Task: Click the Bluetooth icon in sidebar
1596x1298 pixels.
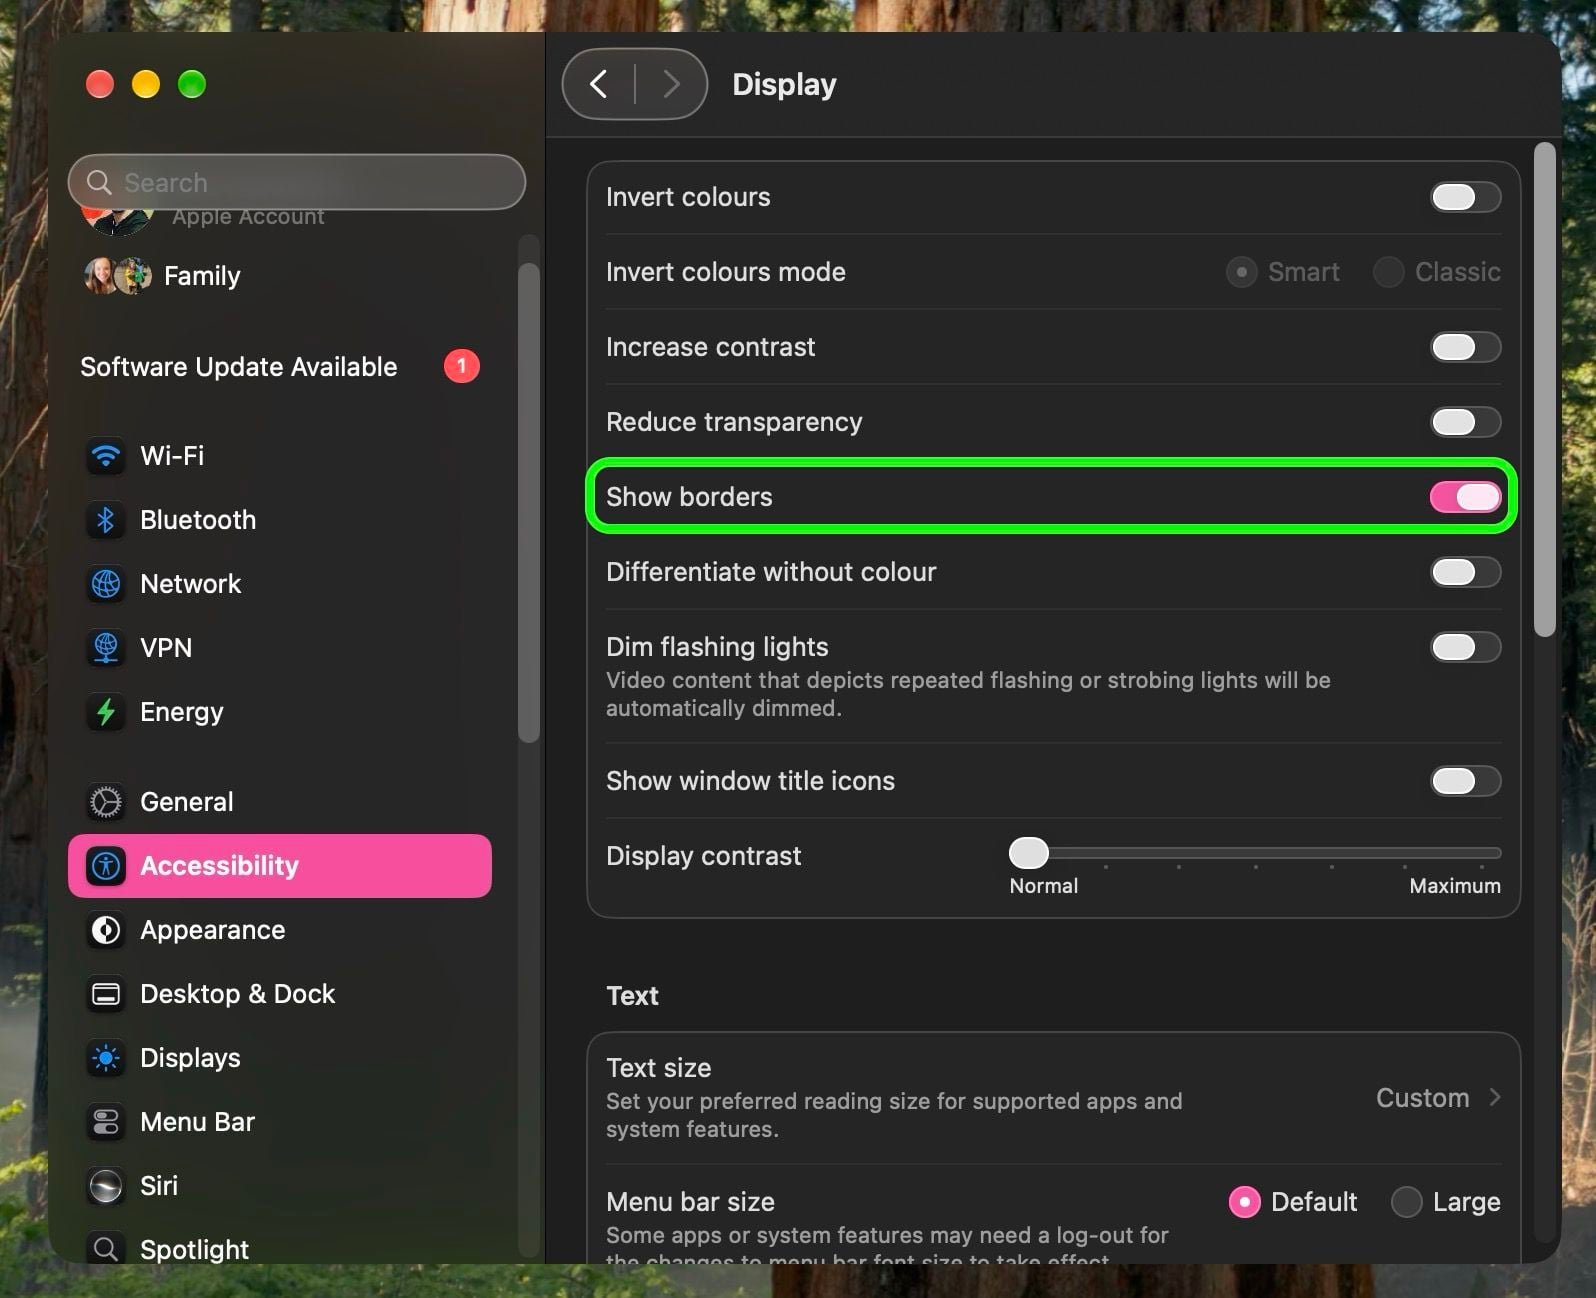Action: (x=106, y=520)
